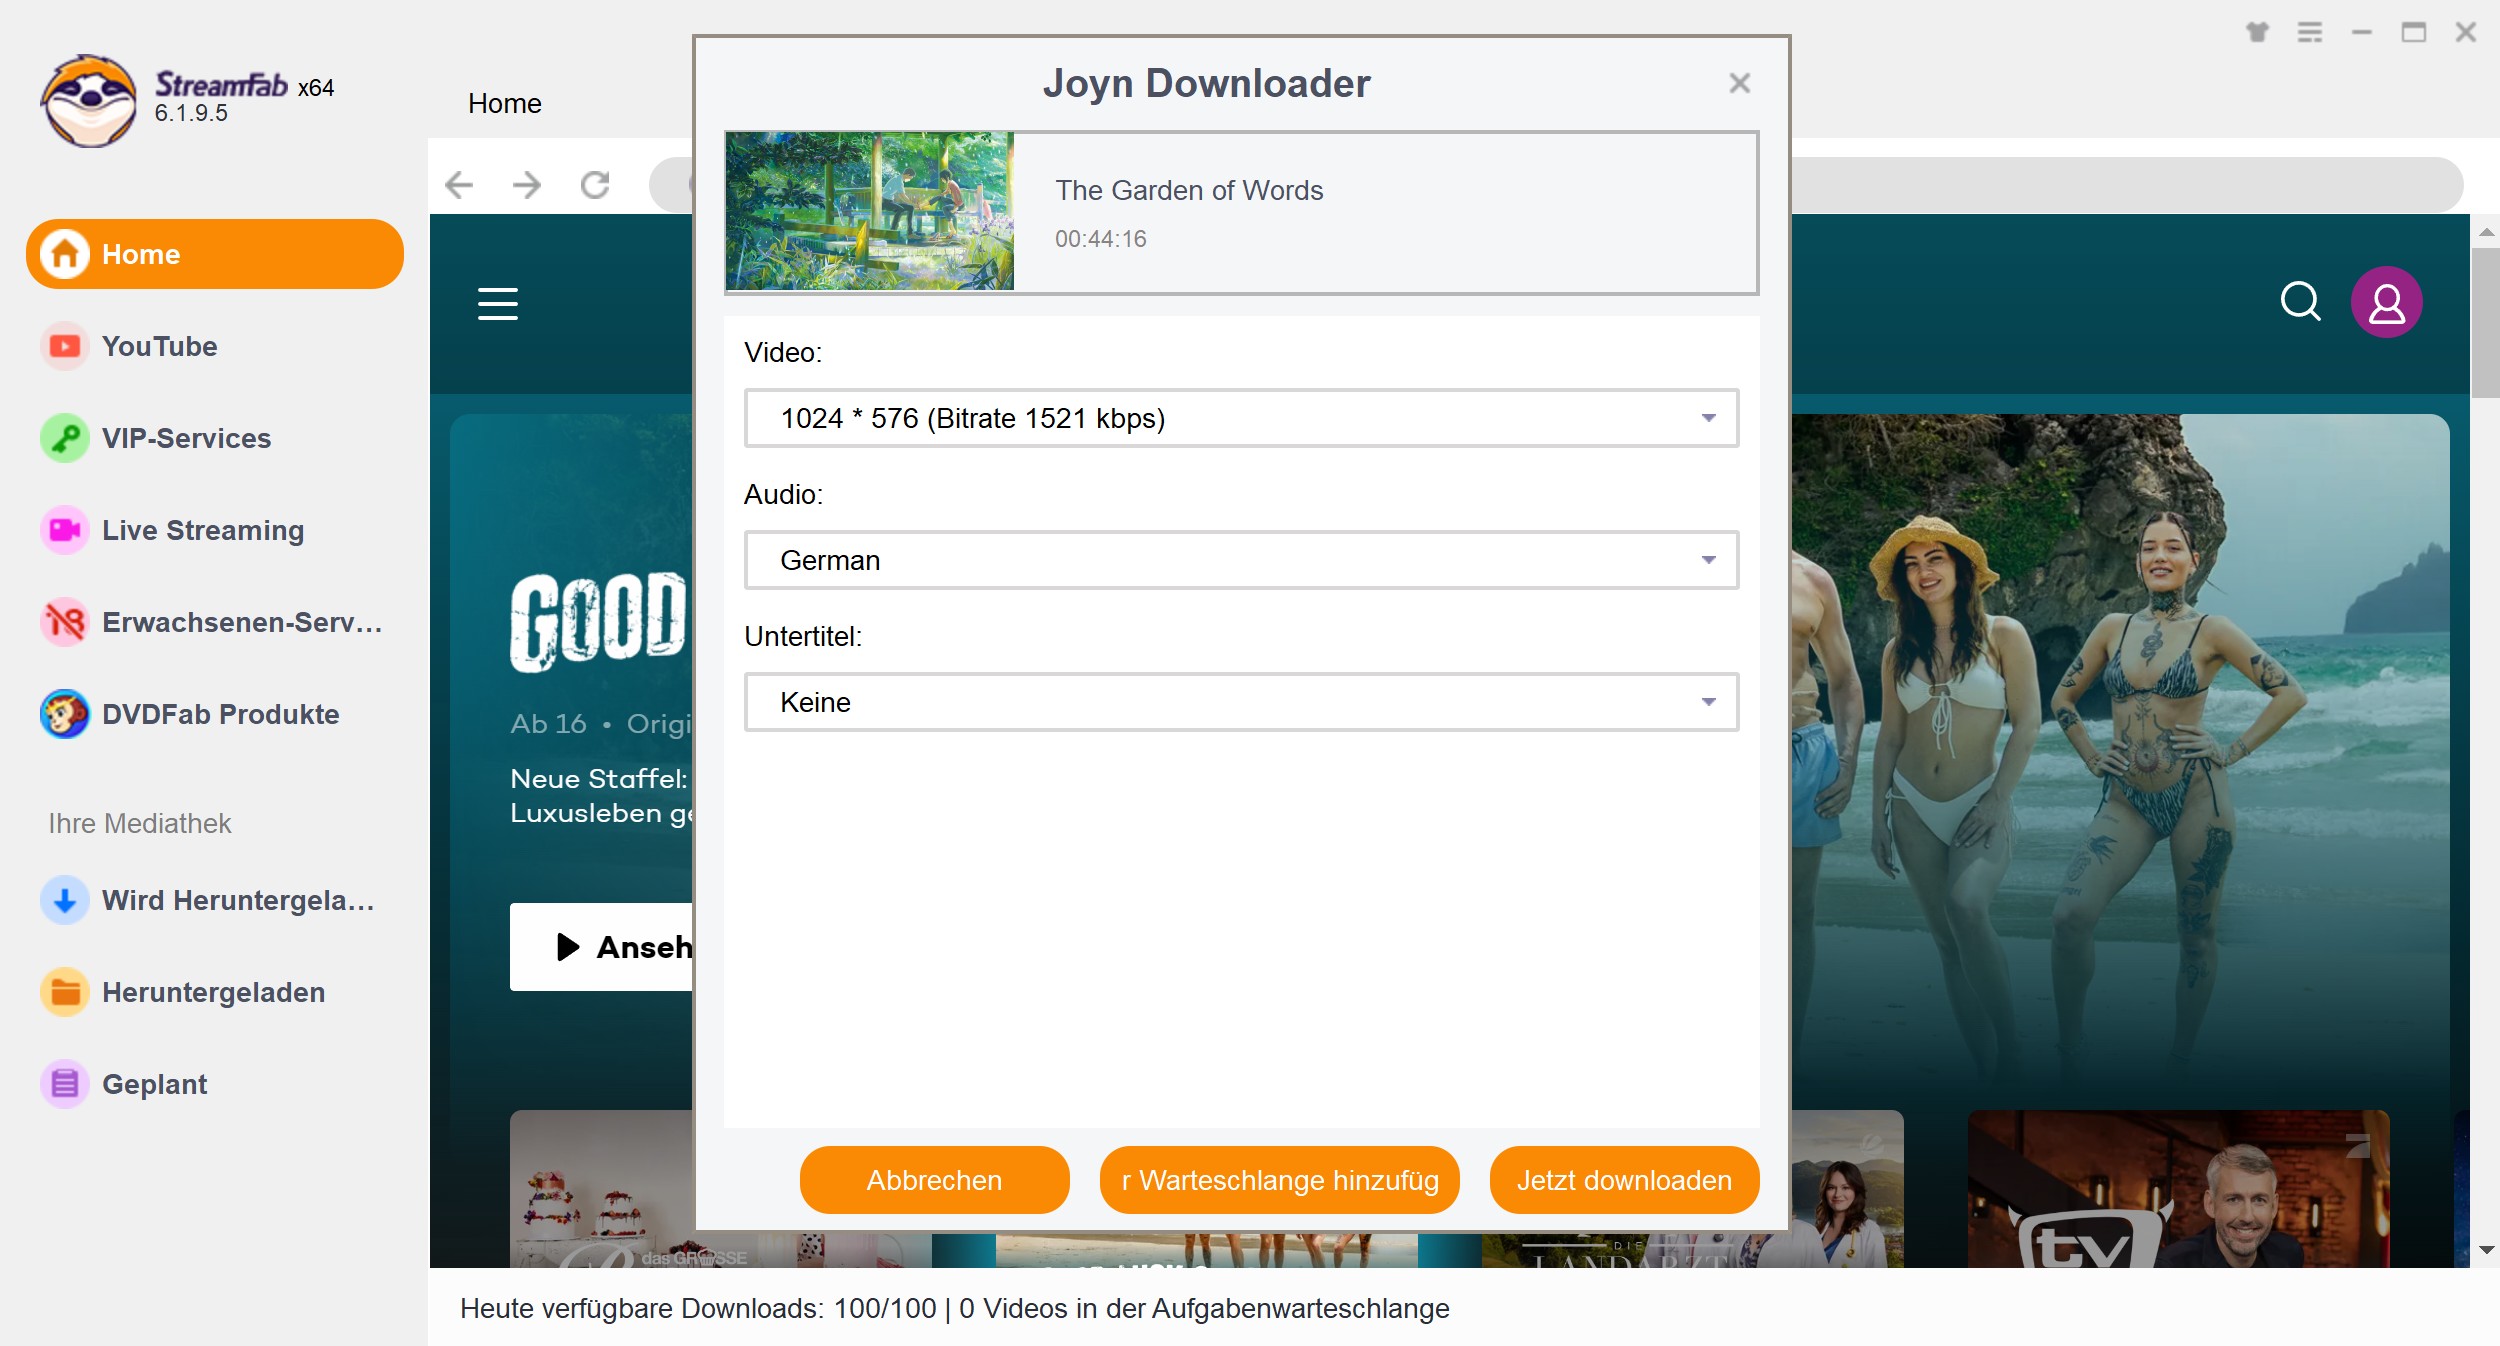Add video to Warteschlange queue
Viewport: 2500px width, 1346px height.
(1279, 1180)
